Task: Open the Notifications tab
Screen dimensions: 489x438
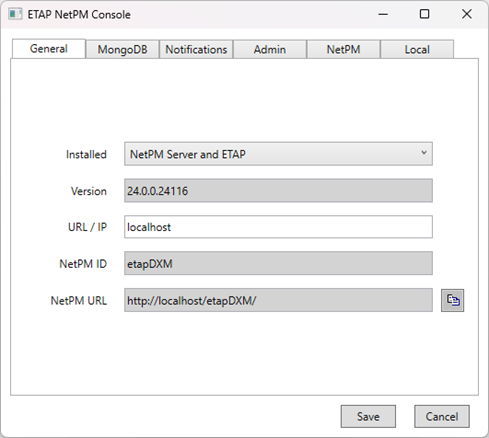Action: [x=196, y=49]
